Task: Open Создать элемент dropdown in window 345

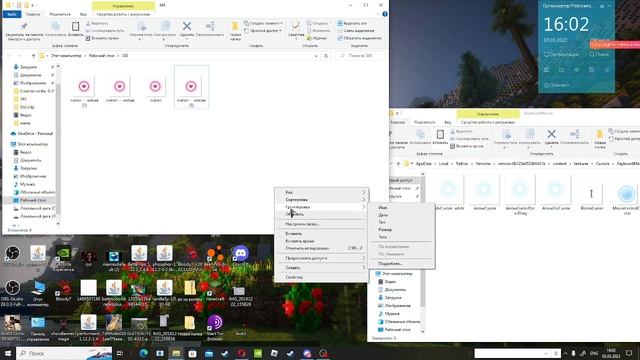Action: tap(264, 24)
